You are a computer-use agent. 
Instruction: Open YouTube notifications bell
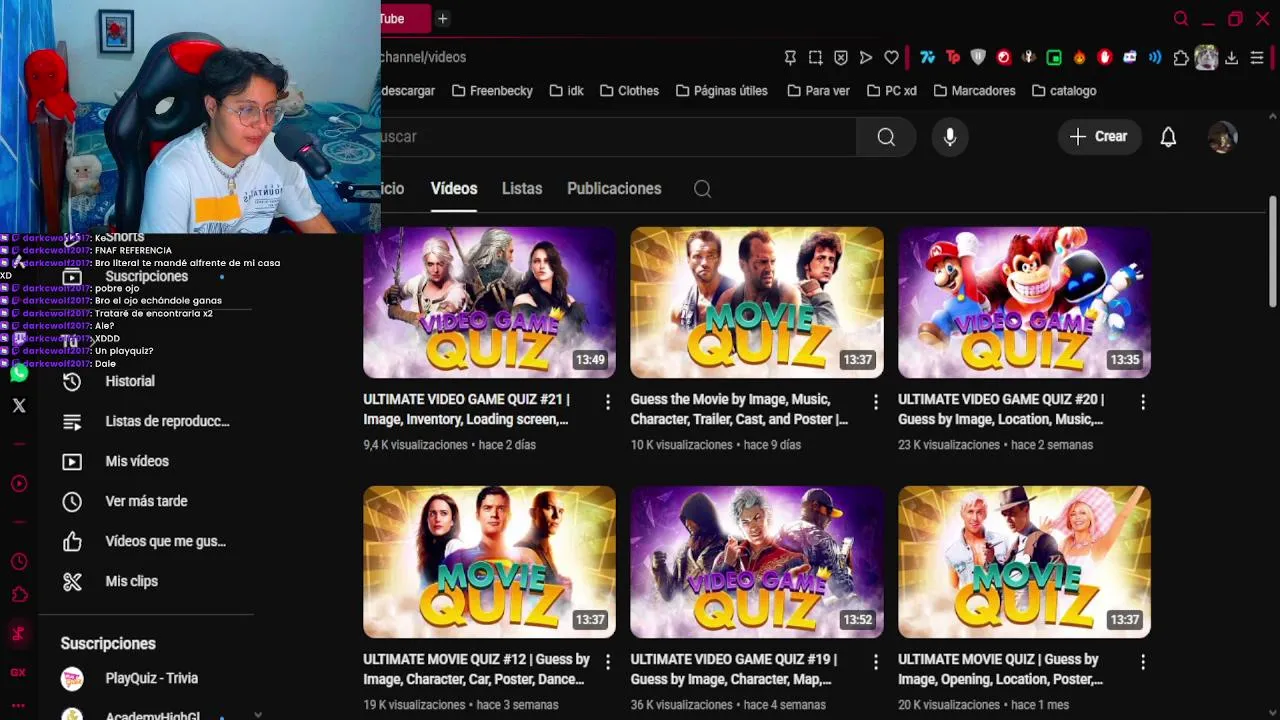coord(1168,137)
